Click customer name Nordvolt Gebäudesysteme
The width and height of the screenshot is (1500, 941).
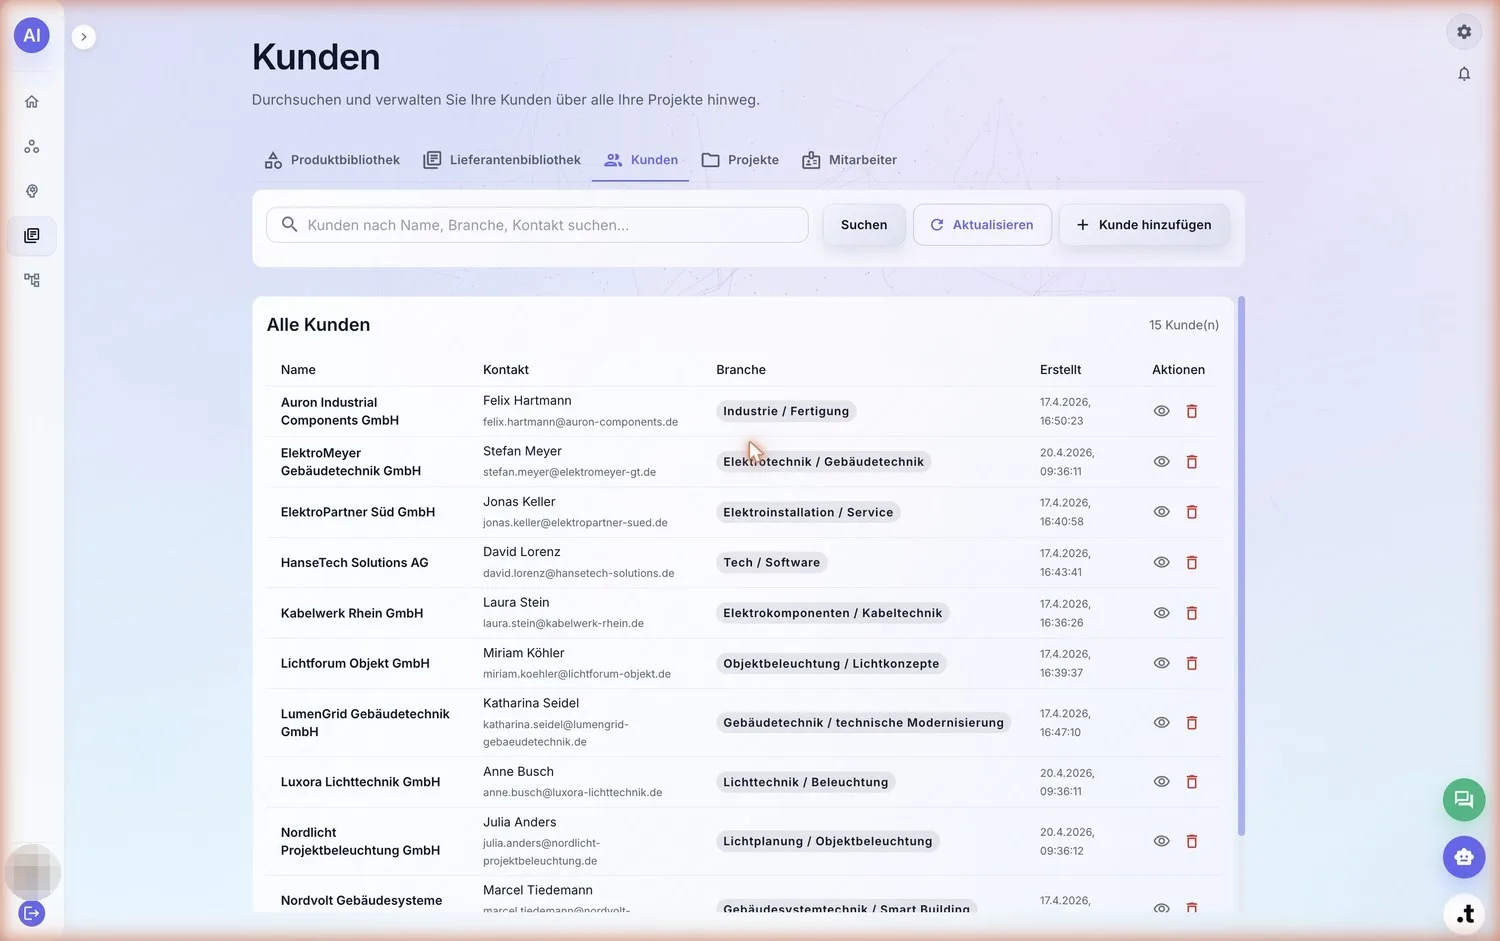361,901
